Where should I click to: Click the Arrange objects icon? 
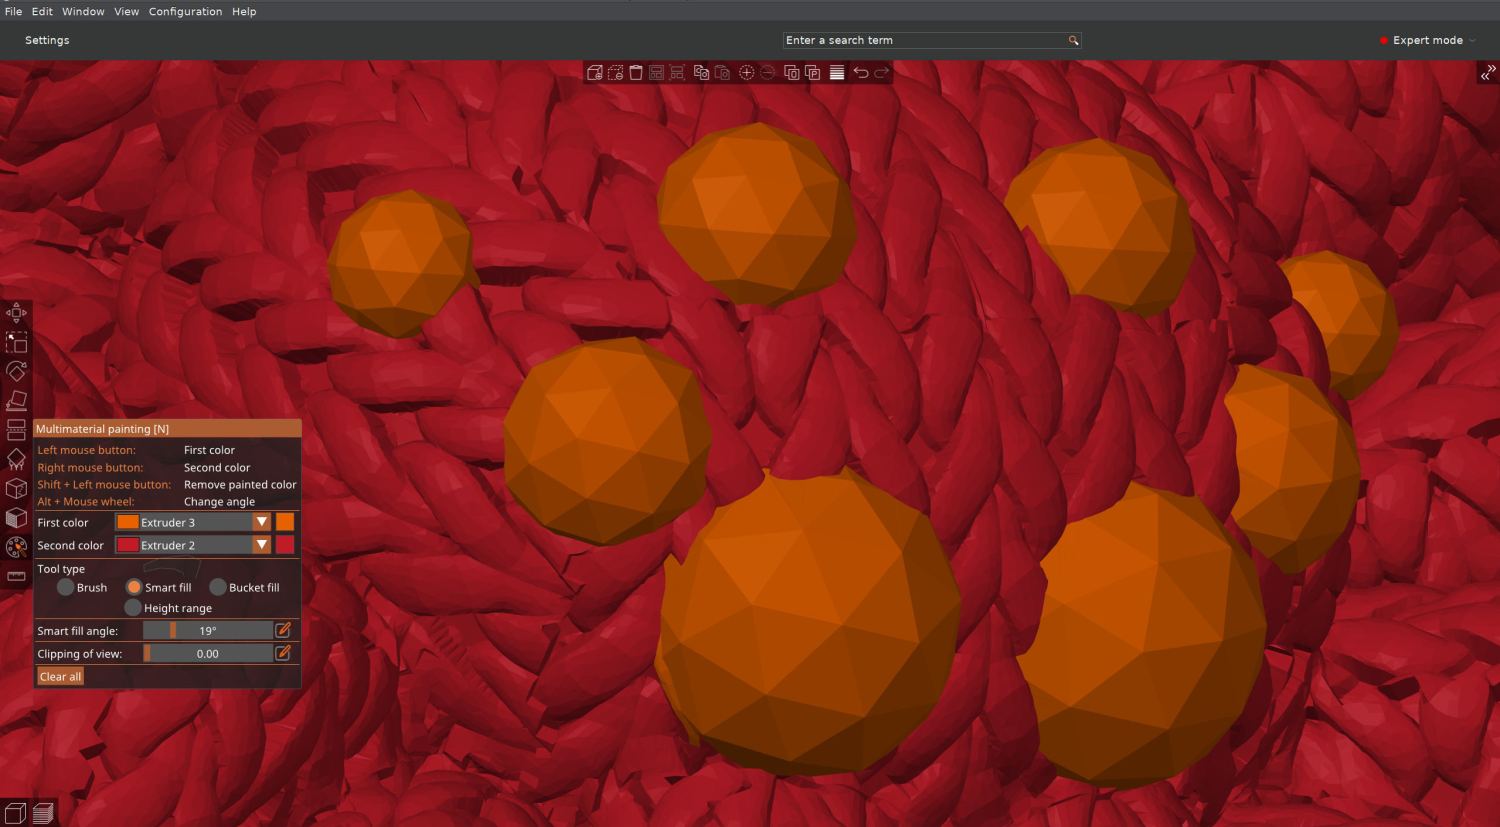[x=656, y=73]
